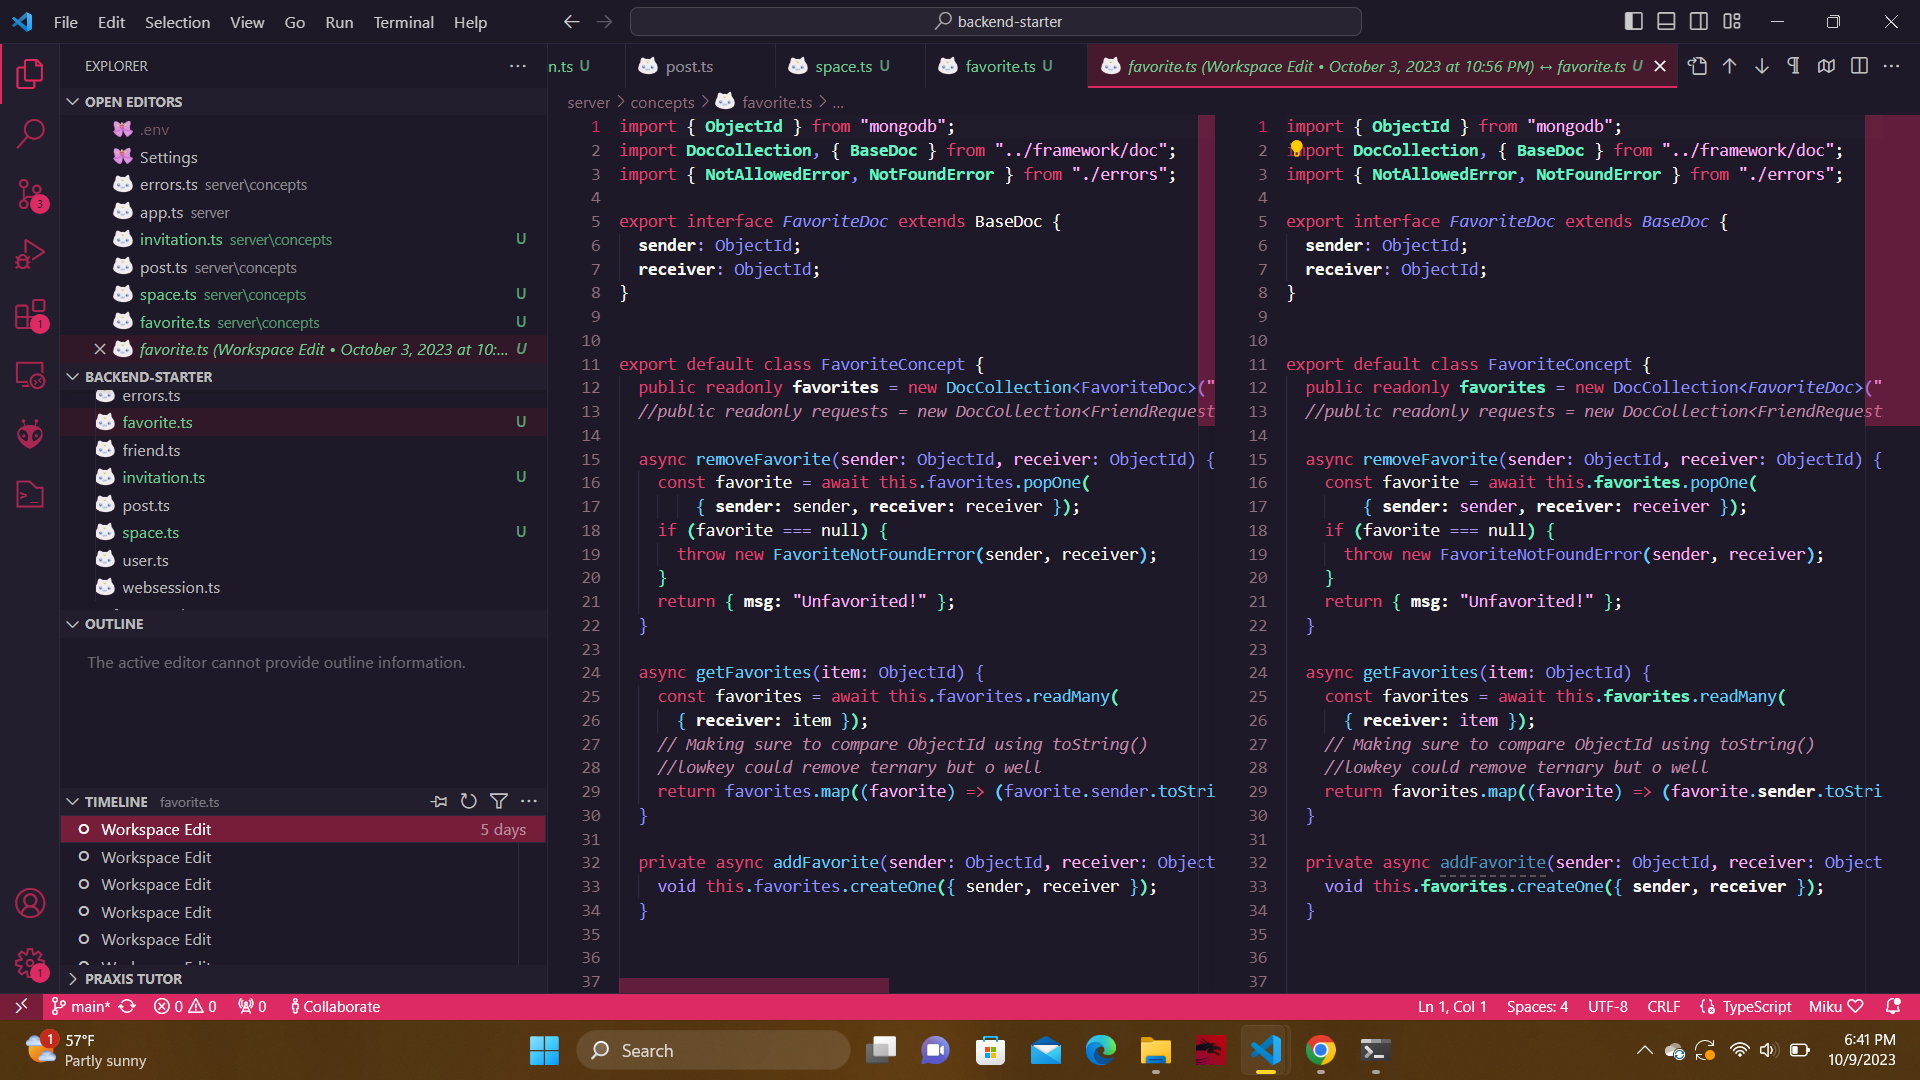Click the main* branch in status bar
This screenshot has width=1920, height=1080.
tap(81, 1007)
